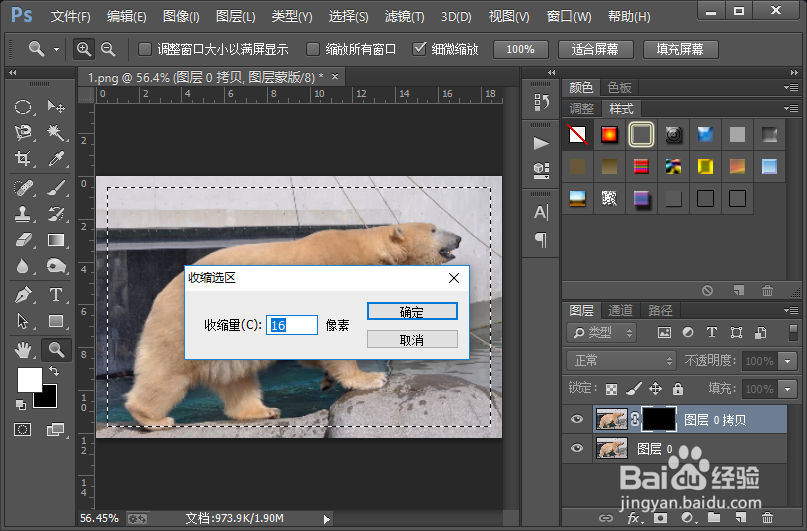Open the History panel icon
Screen dimensions: 807x531
pos(540,102)
